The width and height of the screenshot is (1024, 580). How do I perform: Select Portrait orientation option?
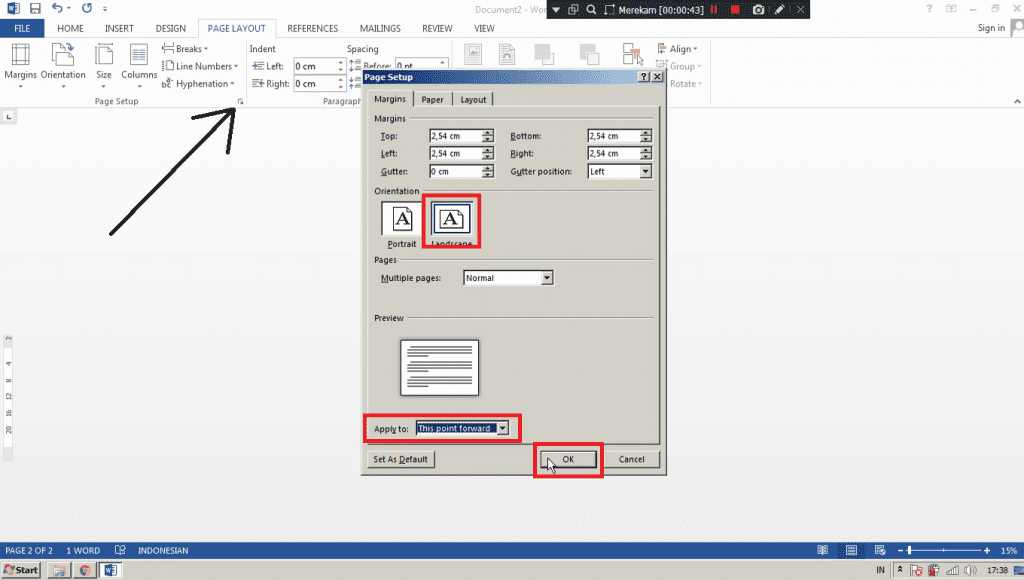[x=402, y=220]
